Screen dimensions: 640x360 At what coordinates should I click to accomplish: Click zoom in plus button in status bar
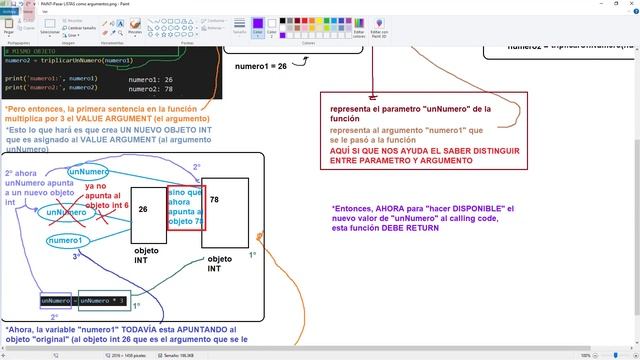635,356
